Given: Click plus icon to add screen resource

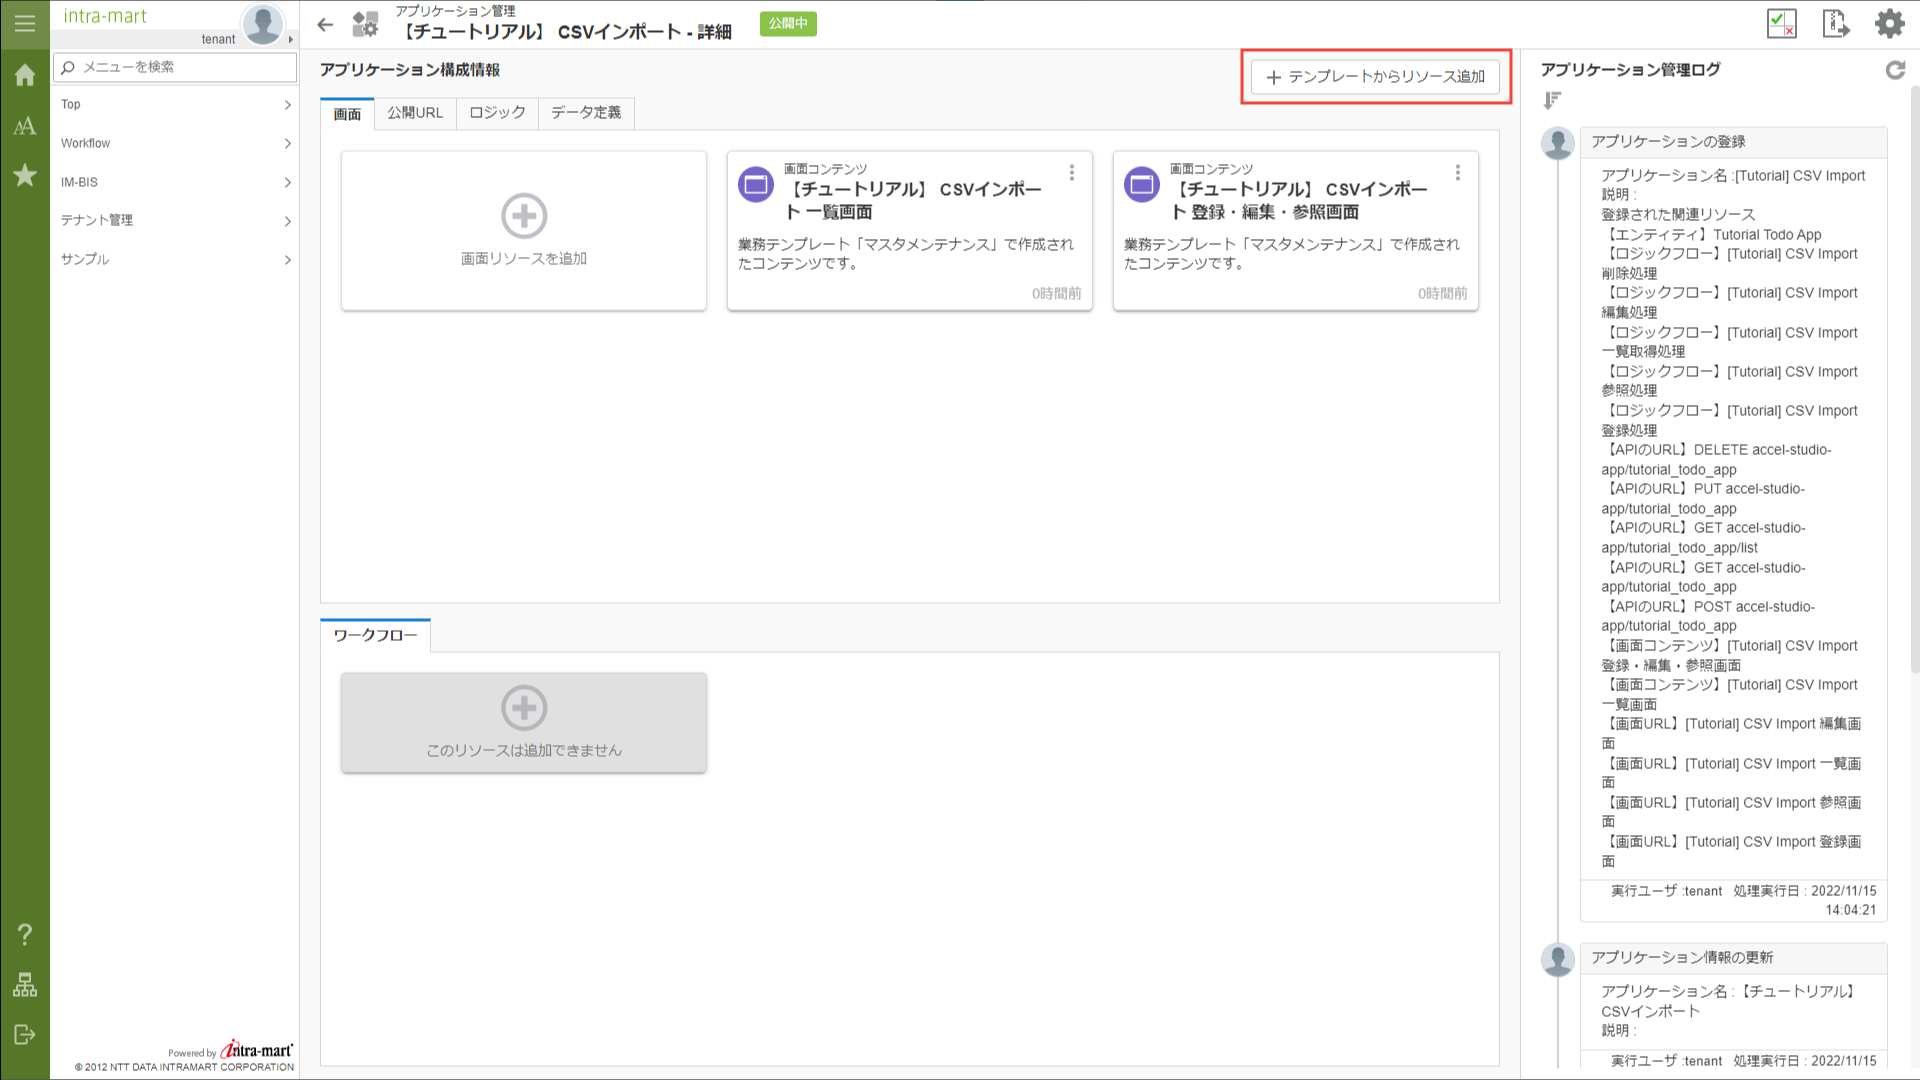Looking at the screenshot, I should point(524,215).
